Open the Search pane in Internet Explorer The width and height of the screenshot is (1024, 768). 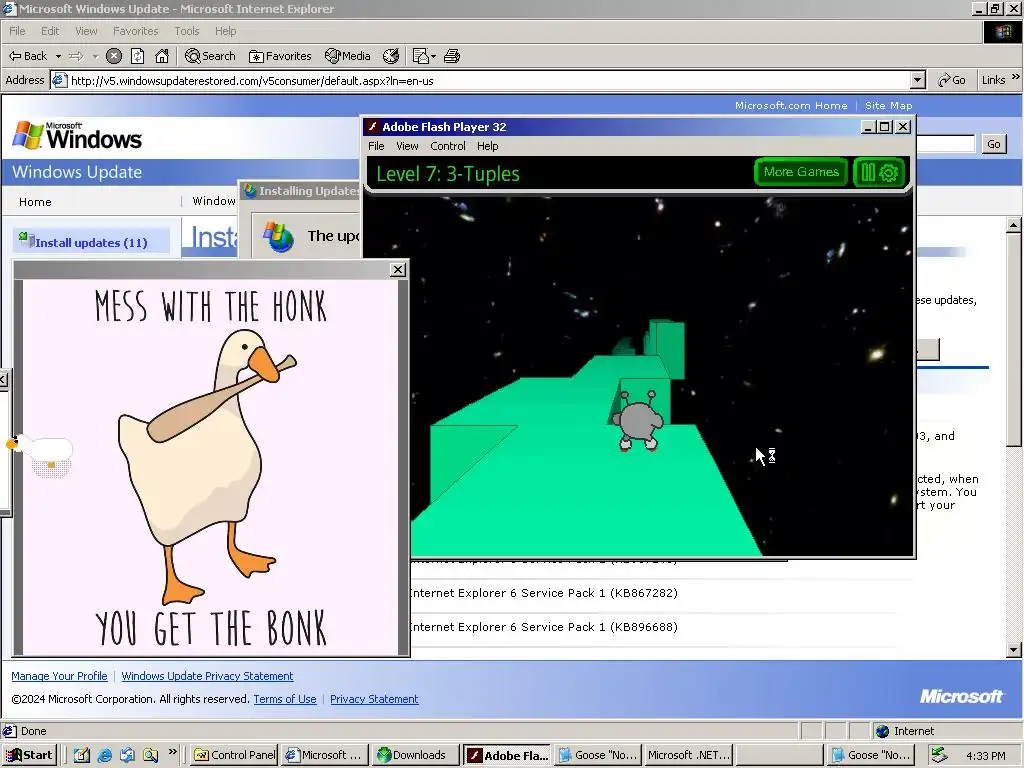[x=210, y=56]
